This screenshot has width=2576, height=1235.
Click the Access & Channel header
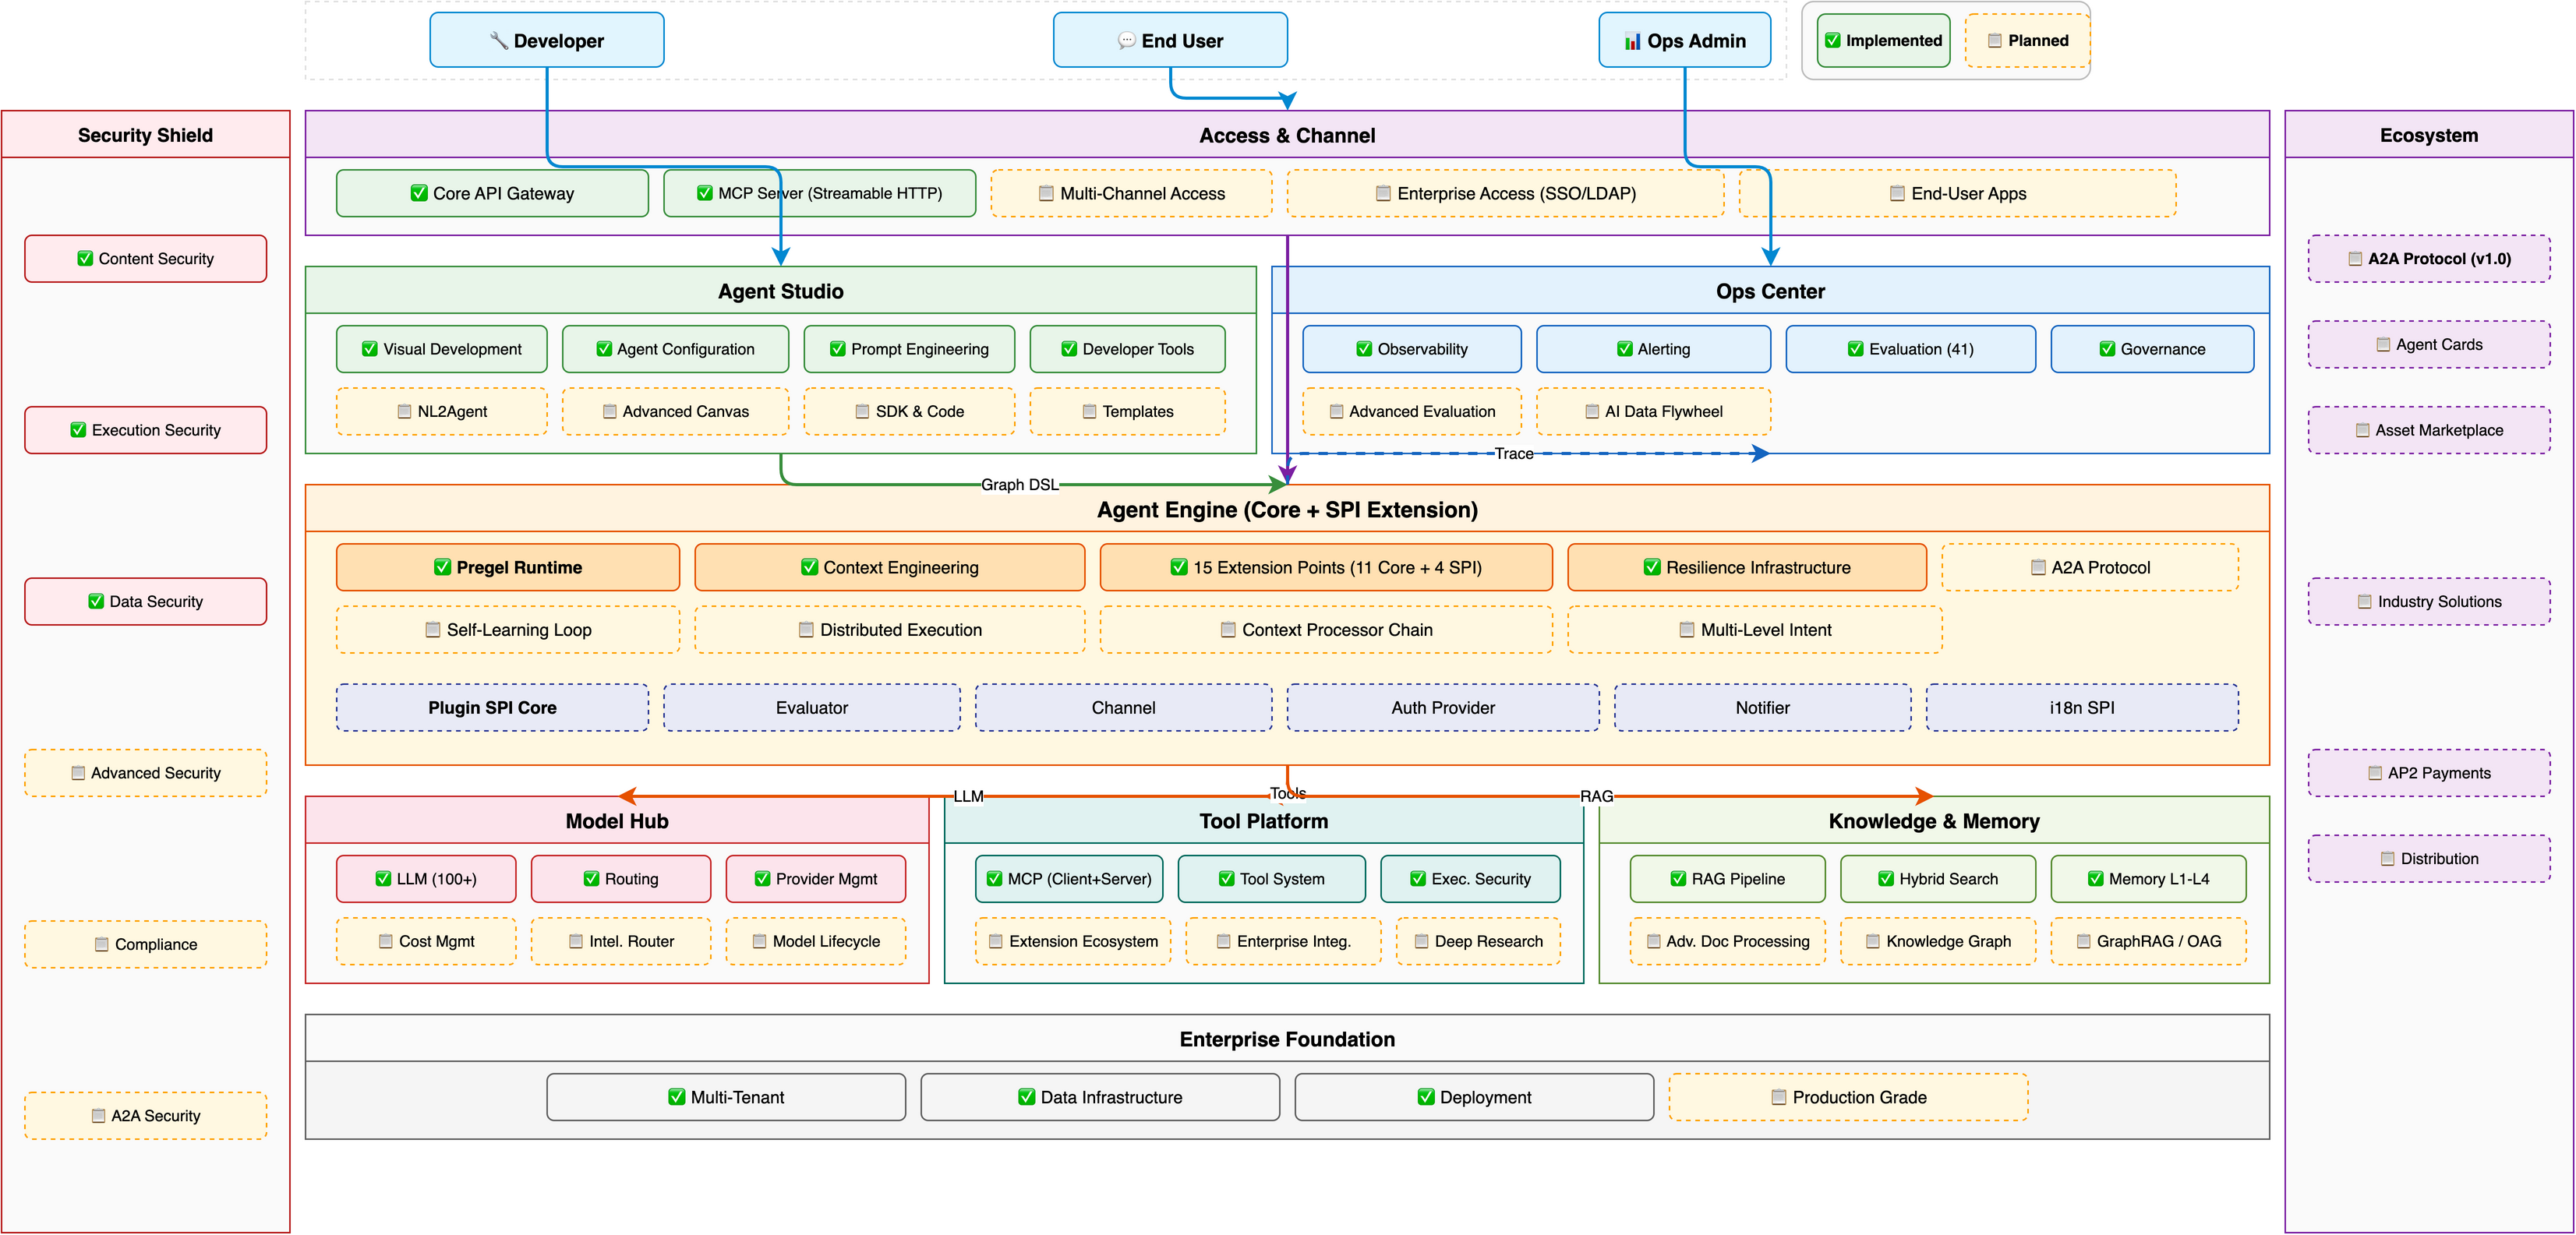(1287, 135)
